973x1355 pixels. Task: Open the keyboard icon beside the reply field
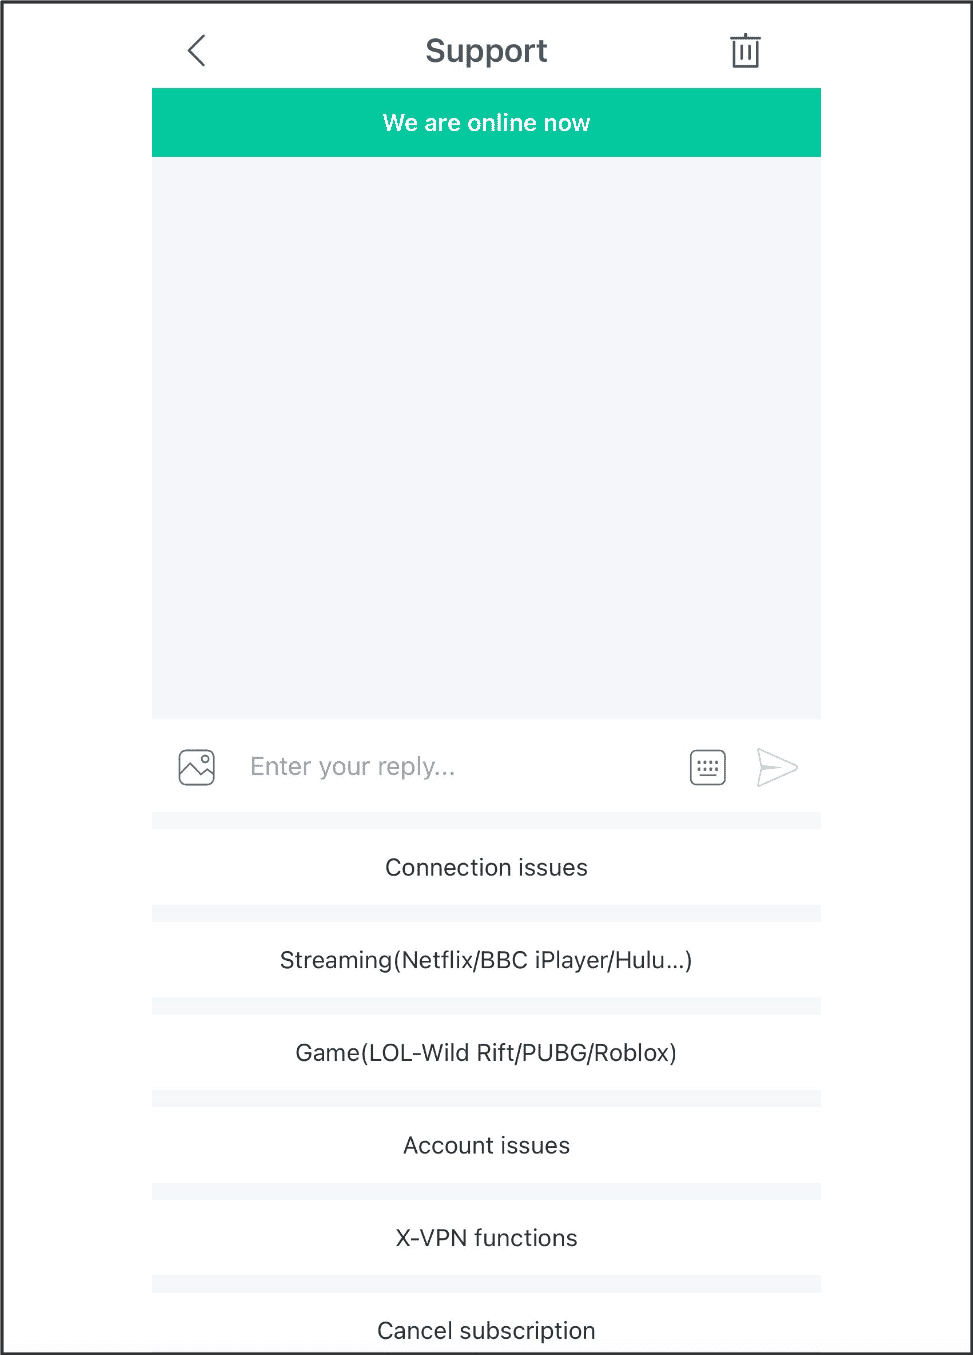point(708,768)
